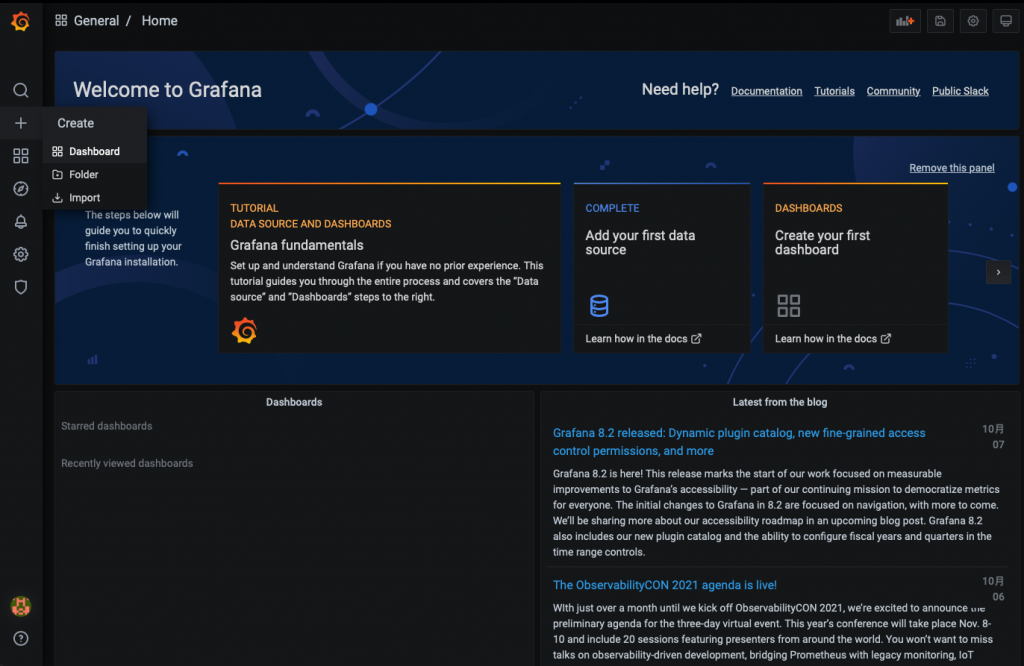Click Remove this panel
The height and width of the screenshot is (666, 1024).
click(952, 168)
